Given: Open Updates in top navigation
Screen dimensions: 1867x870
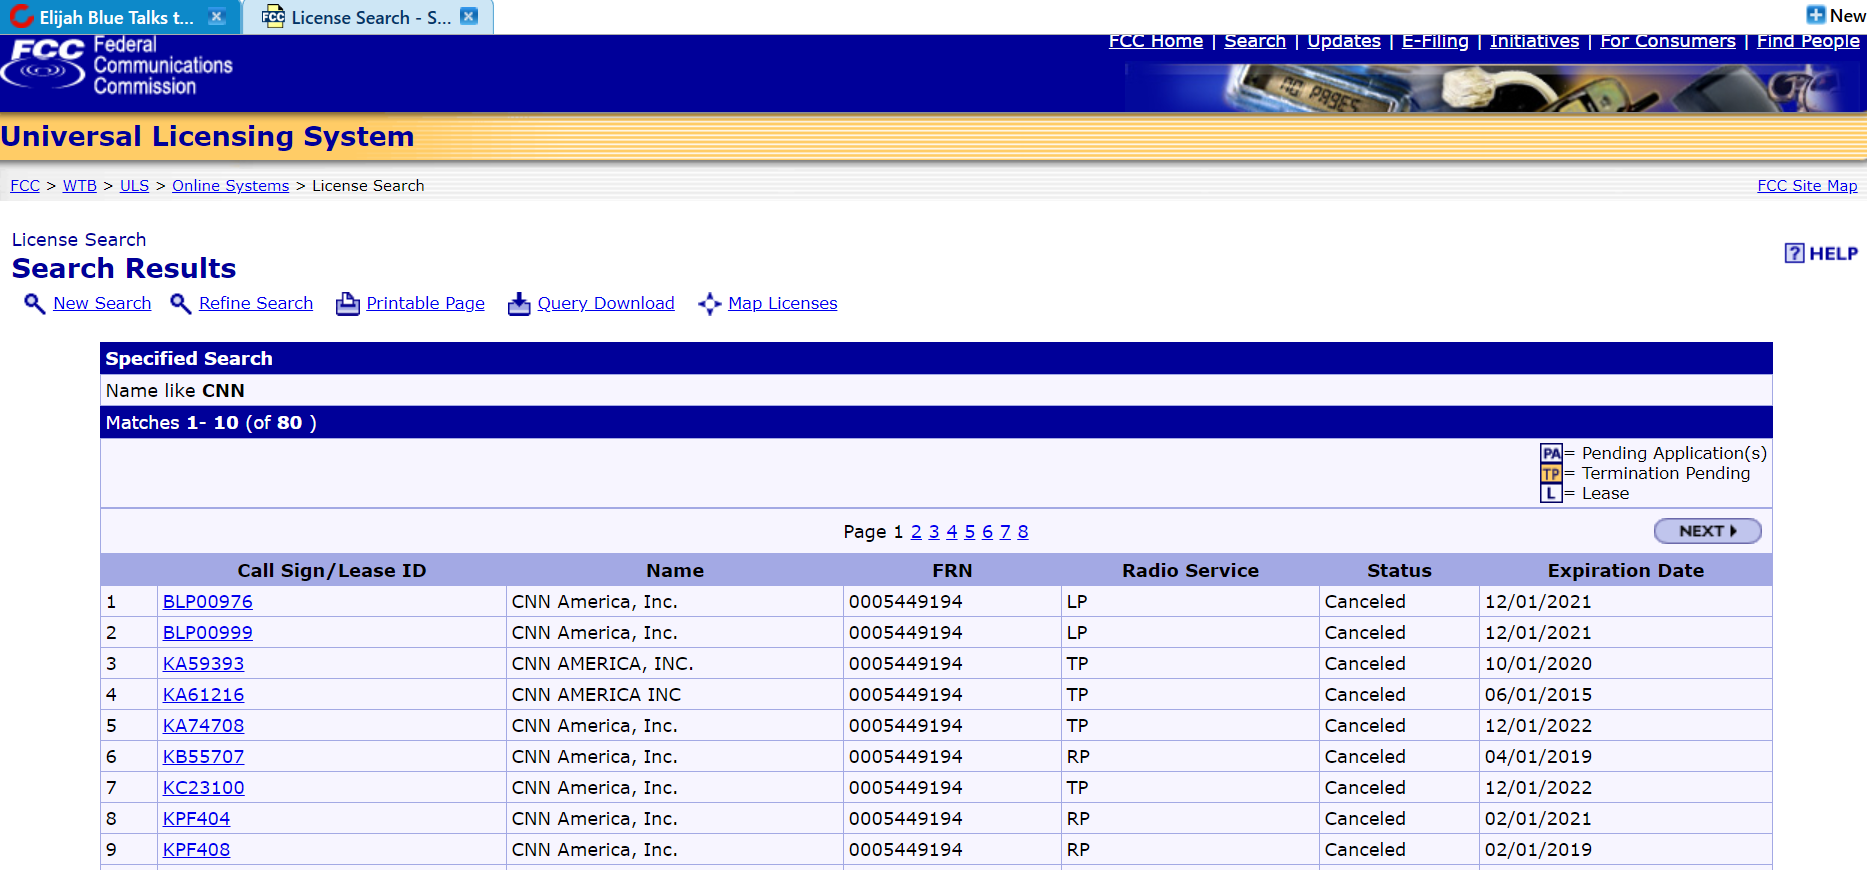Looking at the screenshot, I should click(1344, 41).
